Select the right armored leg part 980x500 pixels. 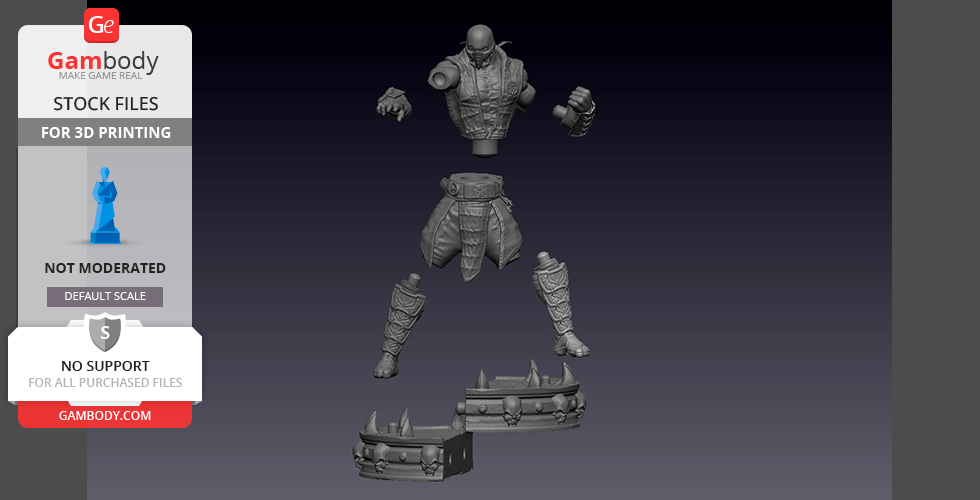click(560, 305)
